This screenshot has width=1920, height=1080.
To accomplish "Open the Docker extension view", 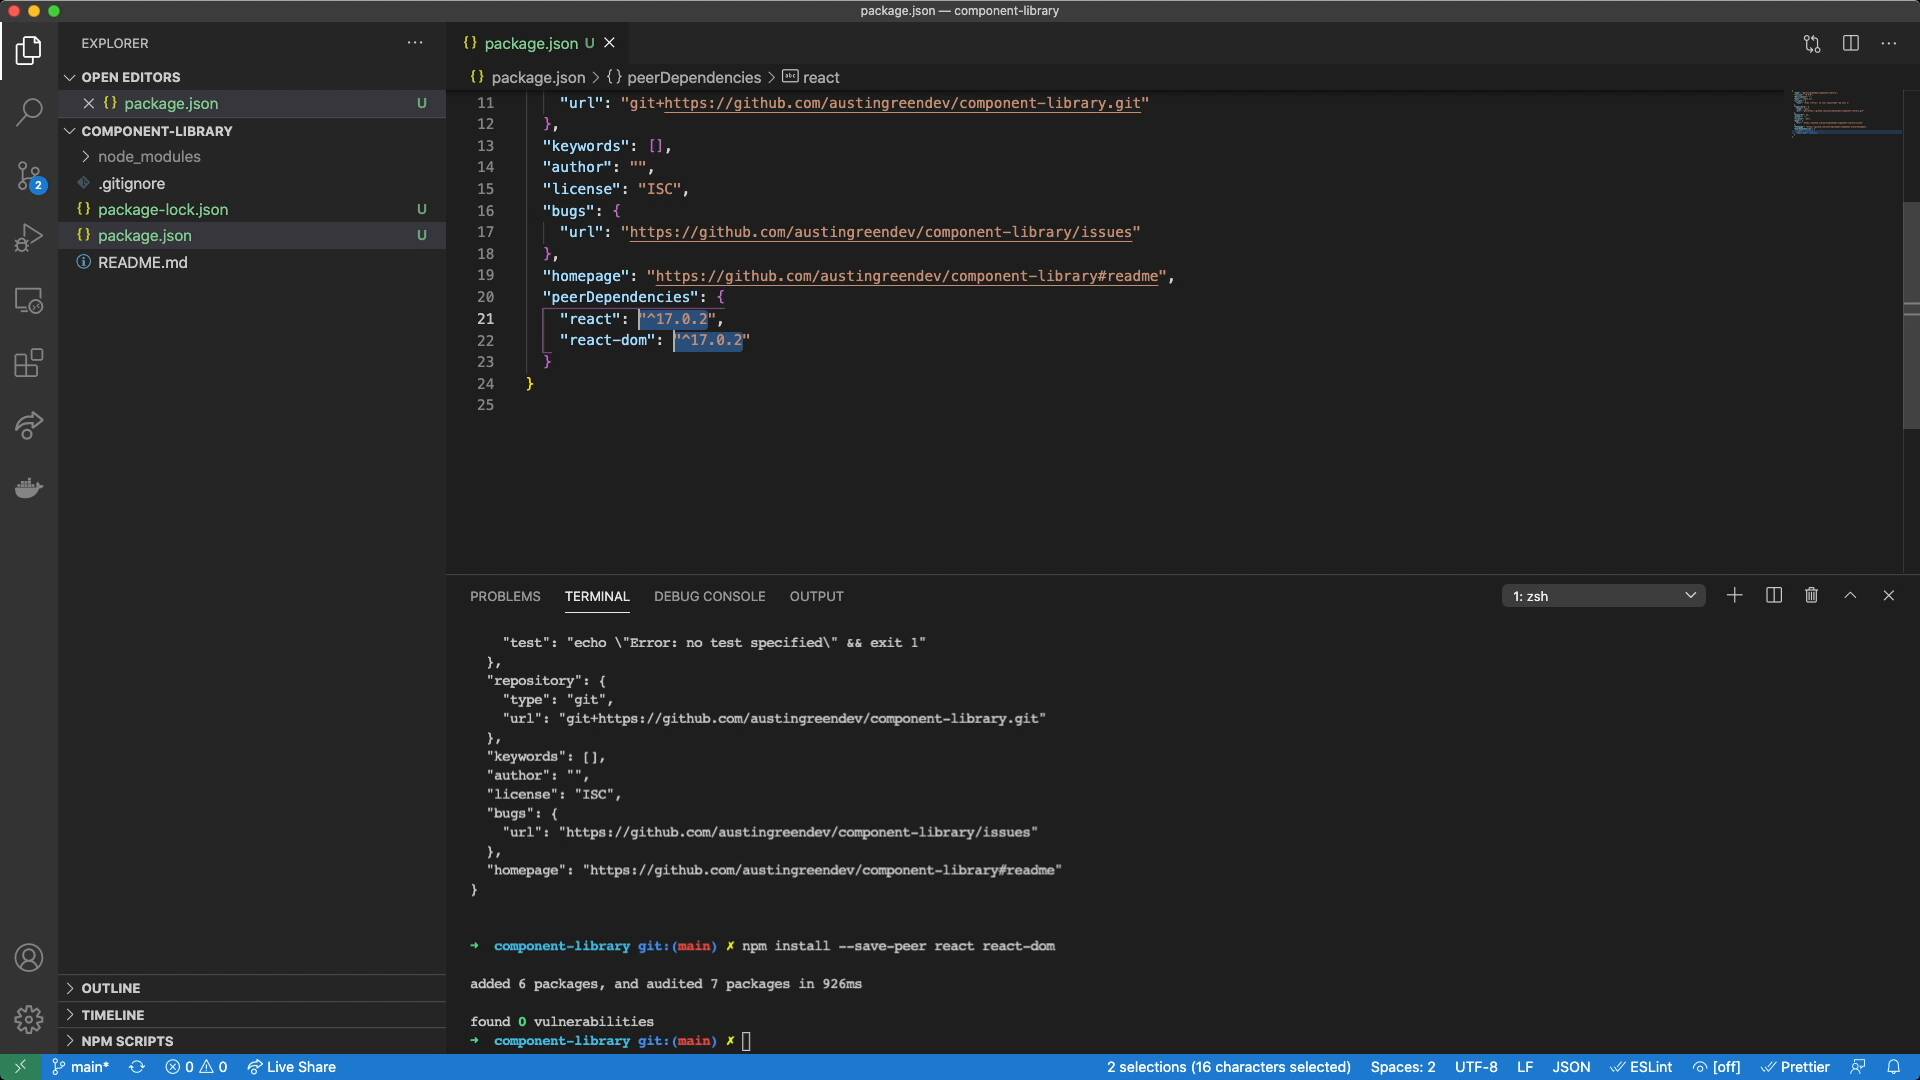I will [29, 488].
